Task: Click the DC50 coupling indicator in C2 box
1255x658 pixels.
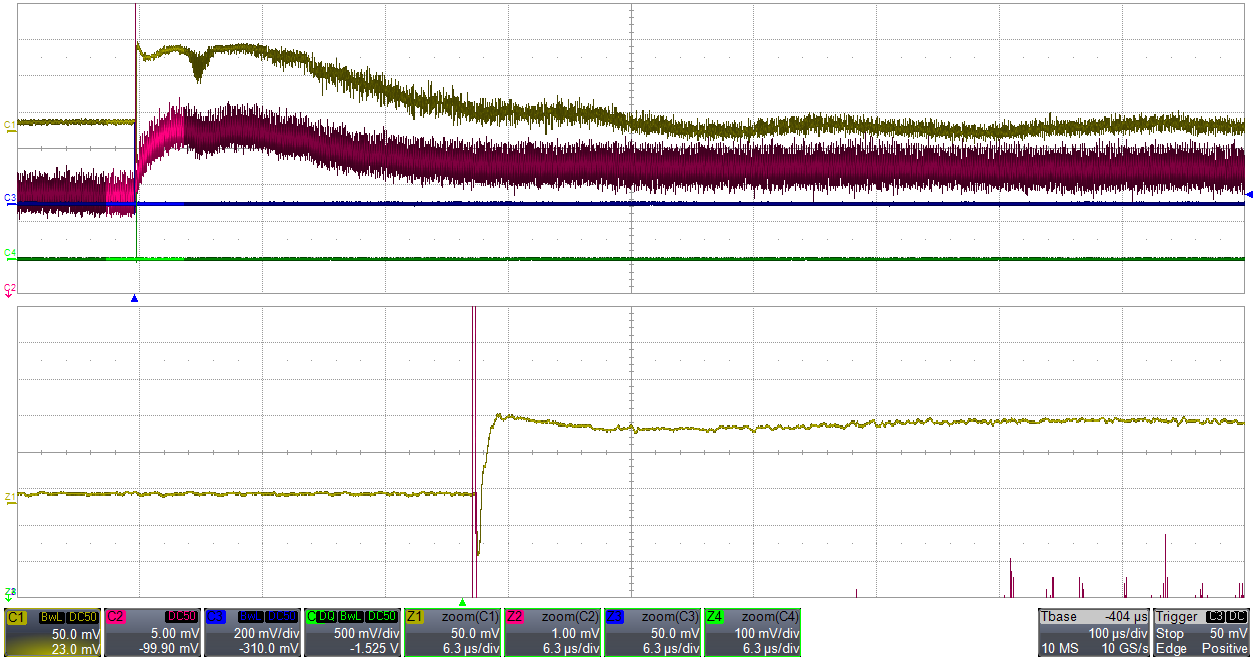Action: pyautogui.click(x=183, y=617)
